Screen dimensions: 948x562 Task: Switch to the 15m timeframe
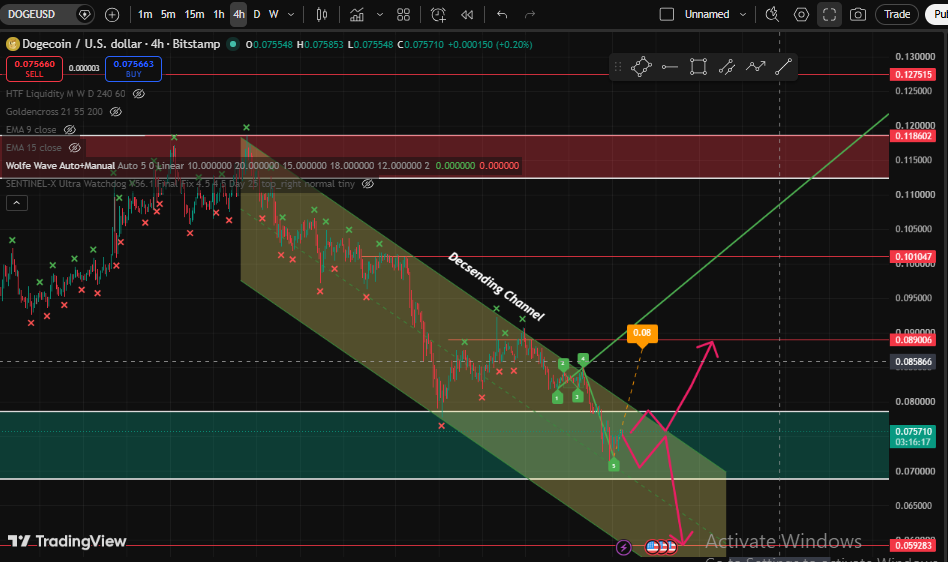194,14
